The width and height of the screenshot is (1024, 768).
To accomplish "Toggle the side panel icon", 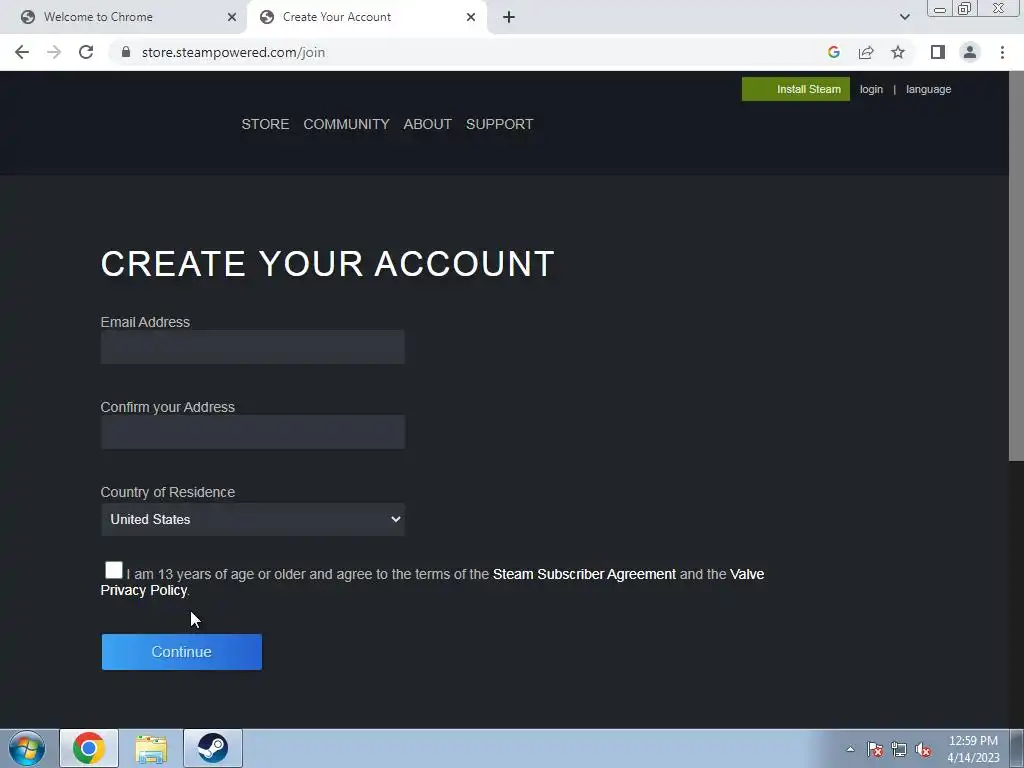I will 938,52.
